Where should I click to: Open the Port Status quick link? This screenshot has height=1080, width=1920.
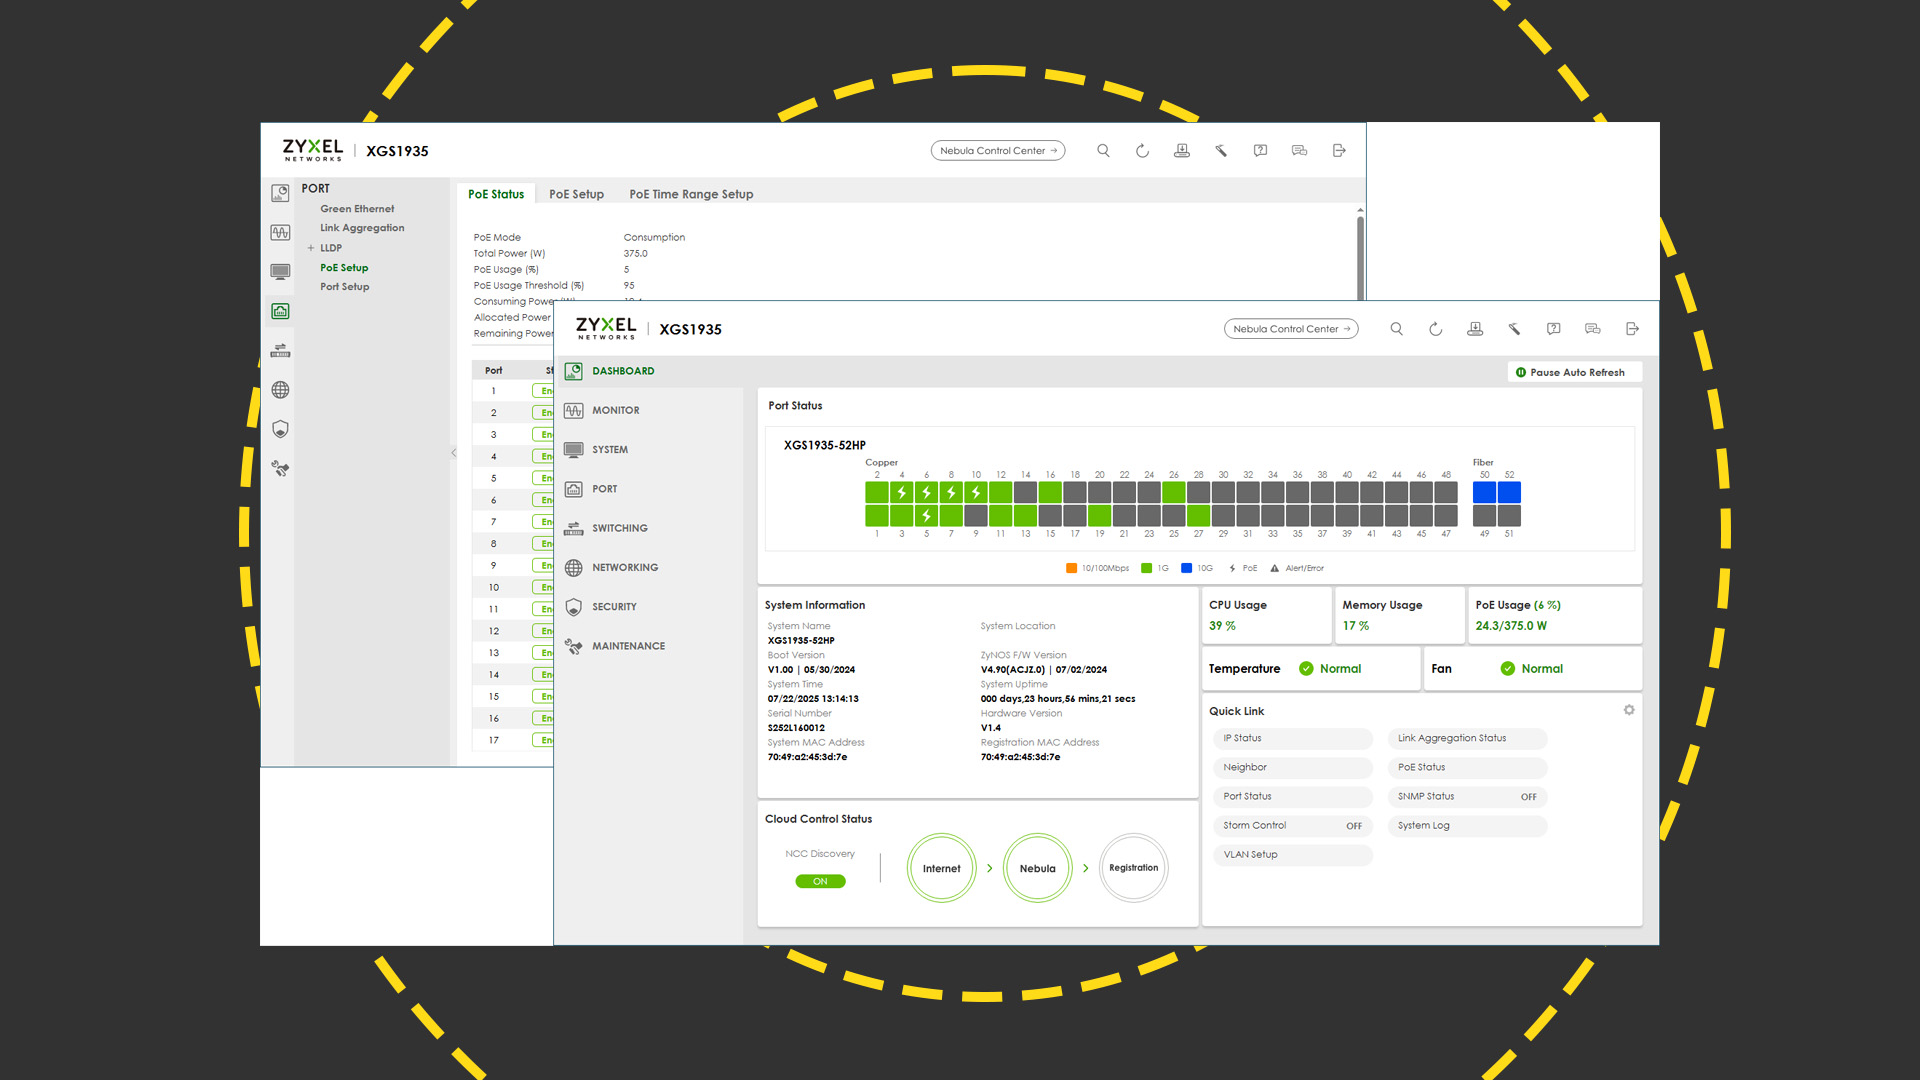1292,797
